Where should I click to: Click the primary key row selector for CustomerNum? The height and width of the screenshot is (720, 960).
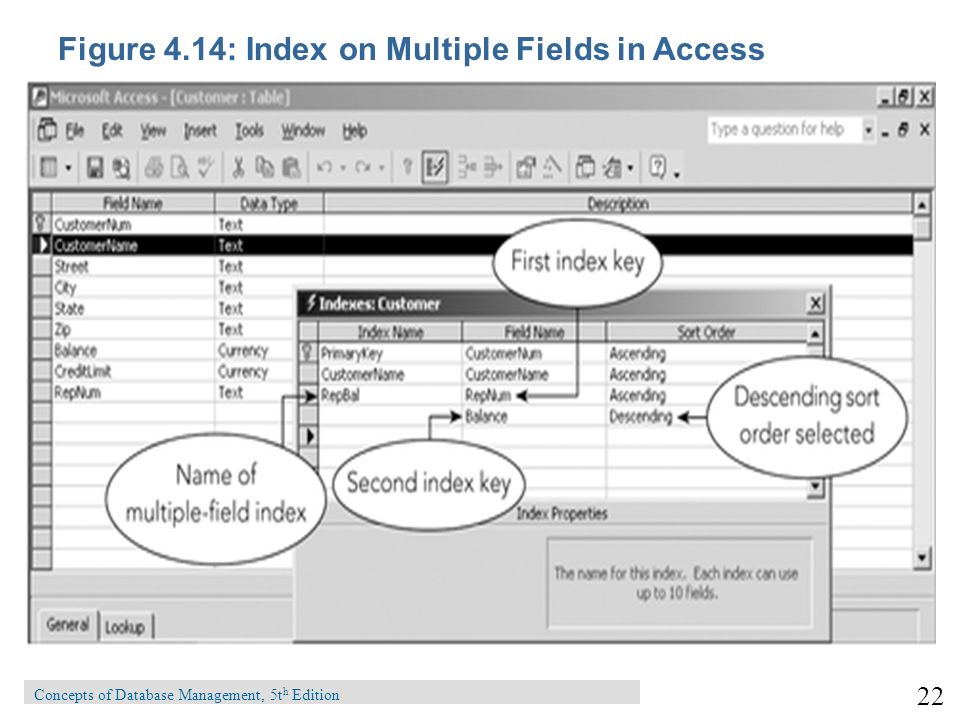tap(42, 224)
